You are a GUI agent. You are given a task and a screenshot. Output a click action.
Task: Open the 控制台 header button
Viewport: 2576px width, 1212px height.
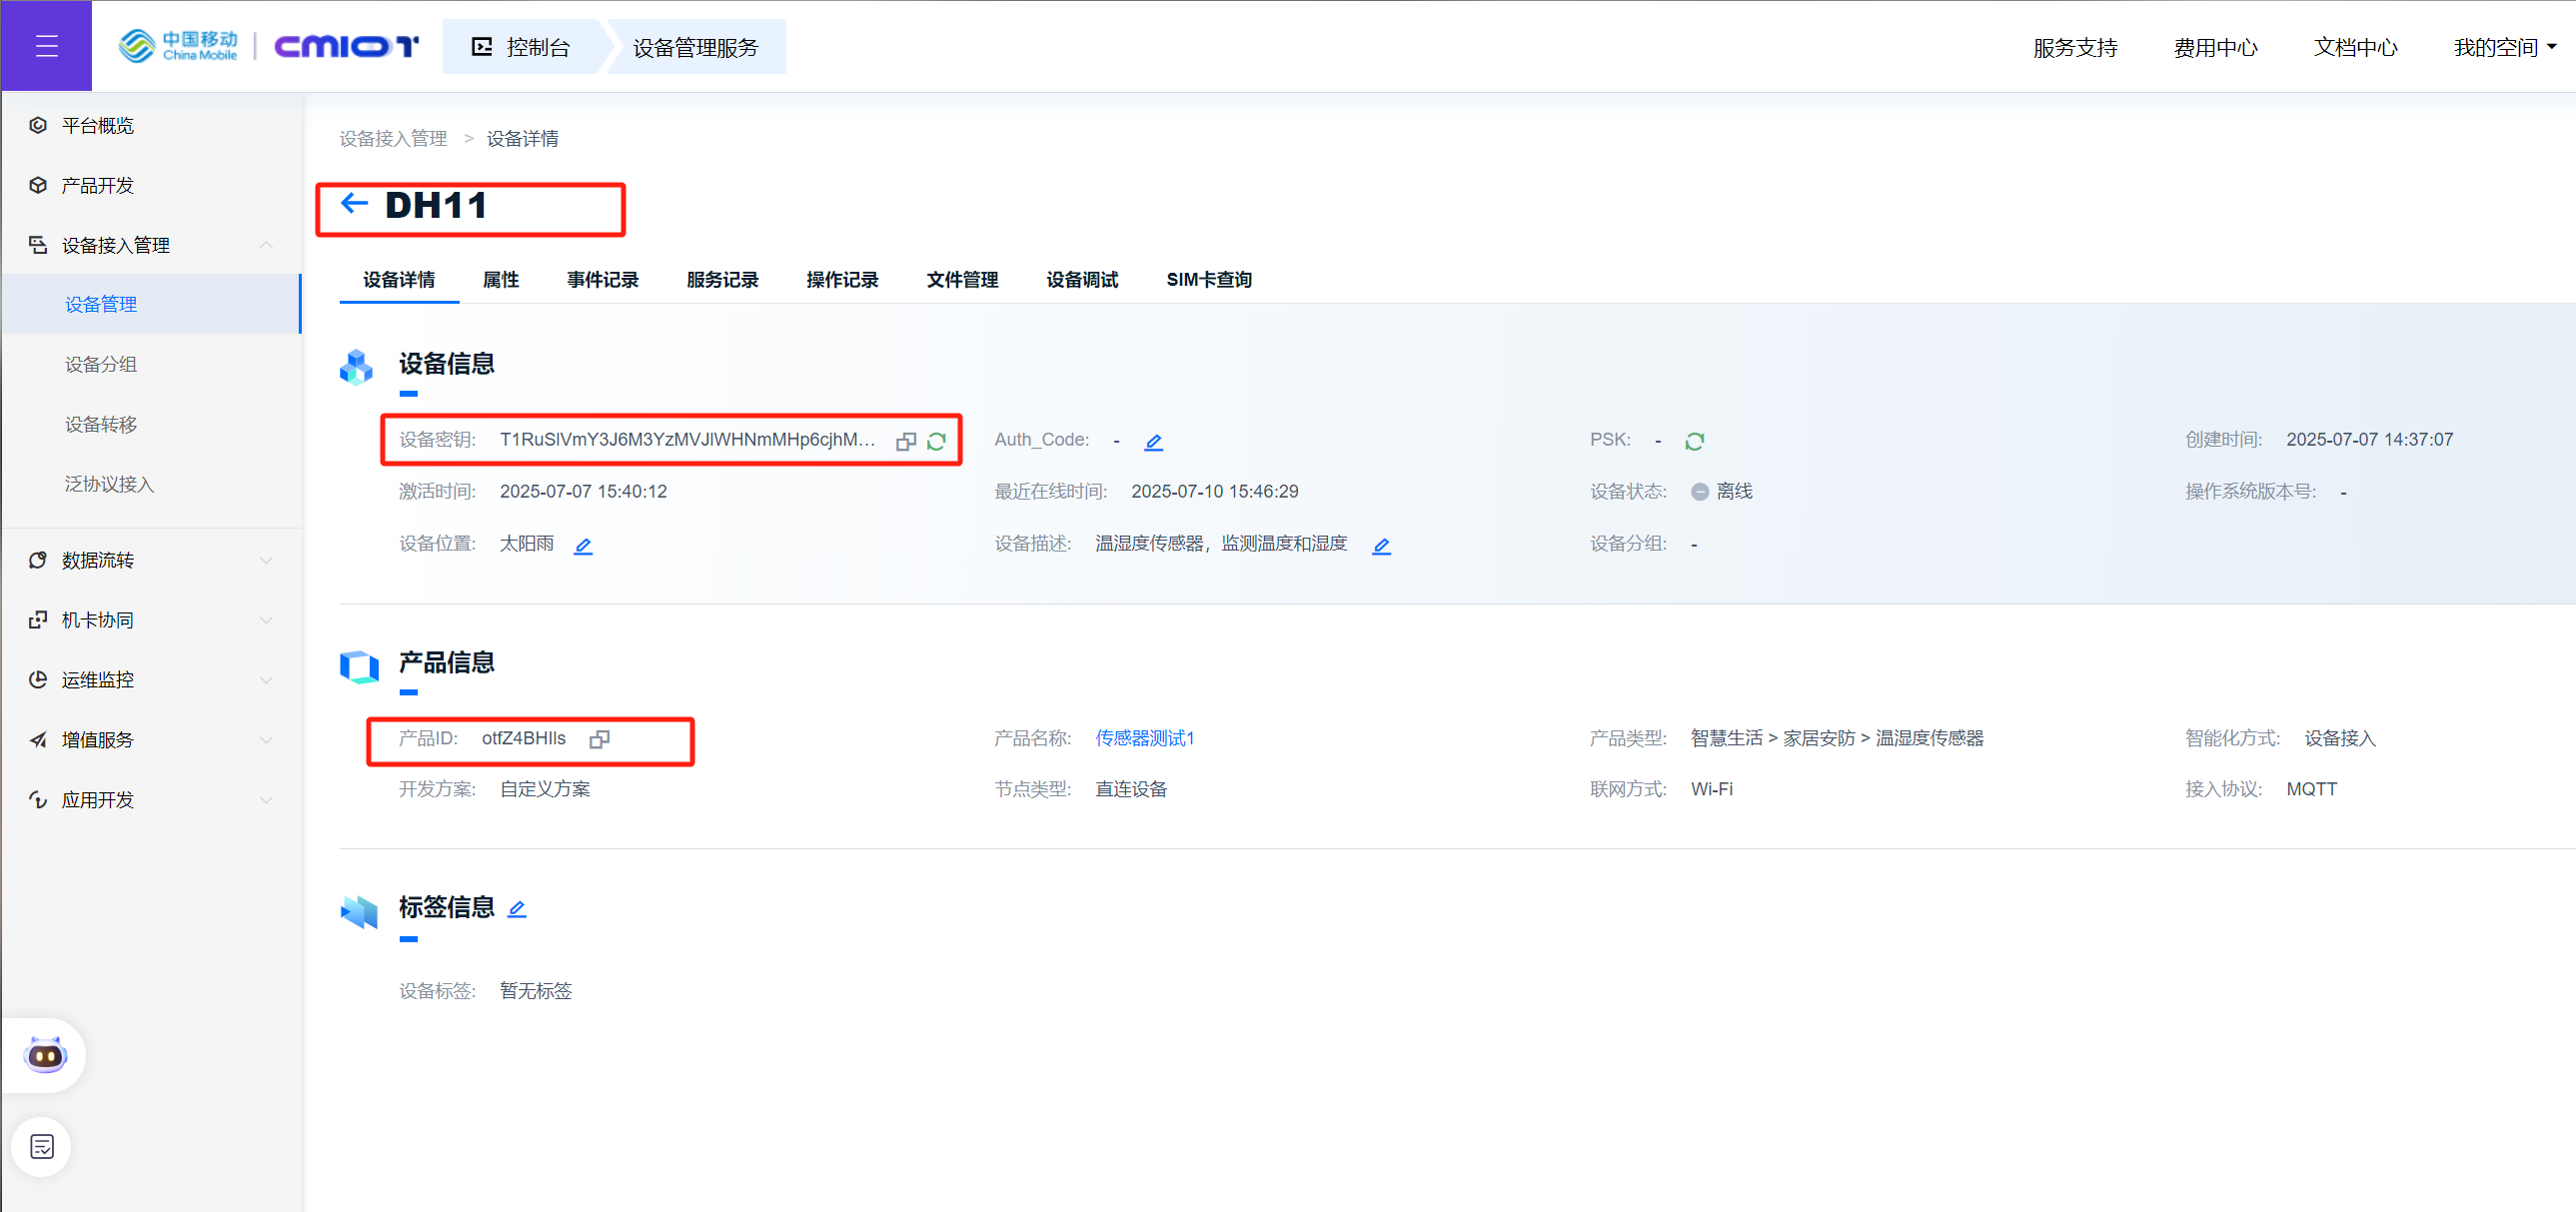pos(521,47)
